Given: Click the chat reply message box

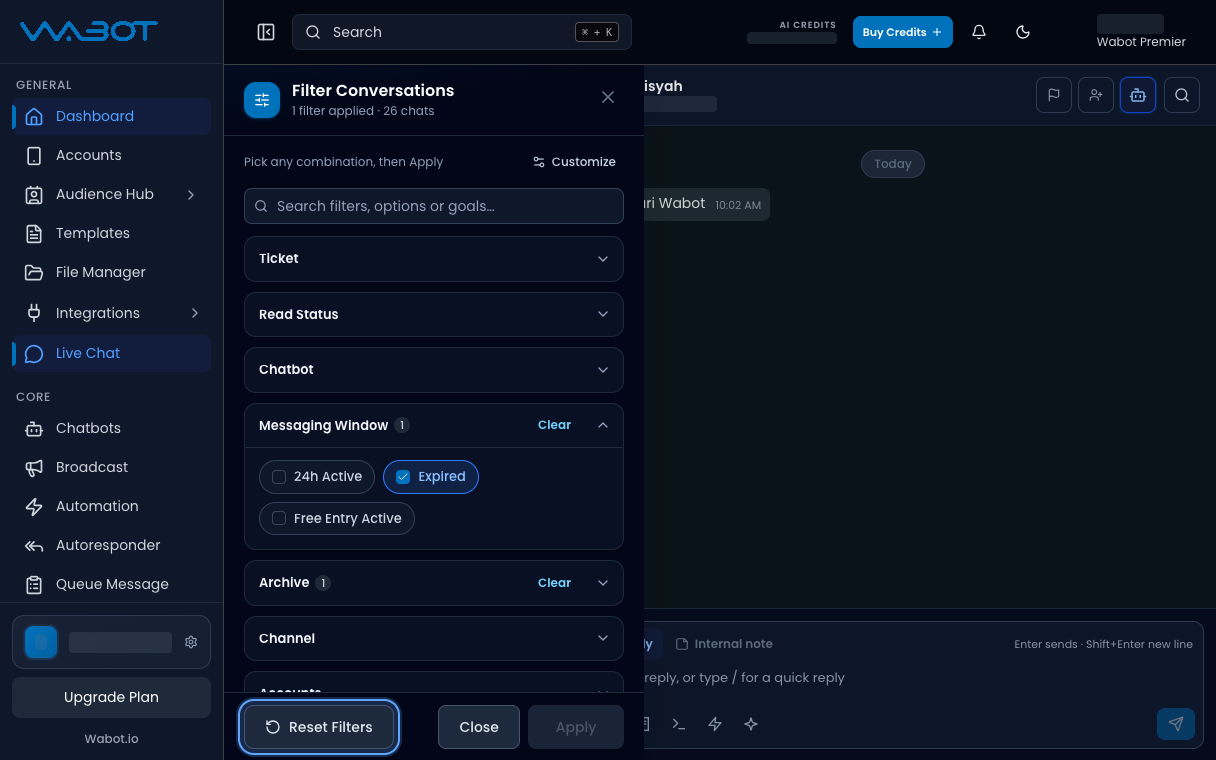Looking at the screenshot, I should 920,678.
